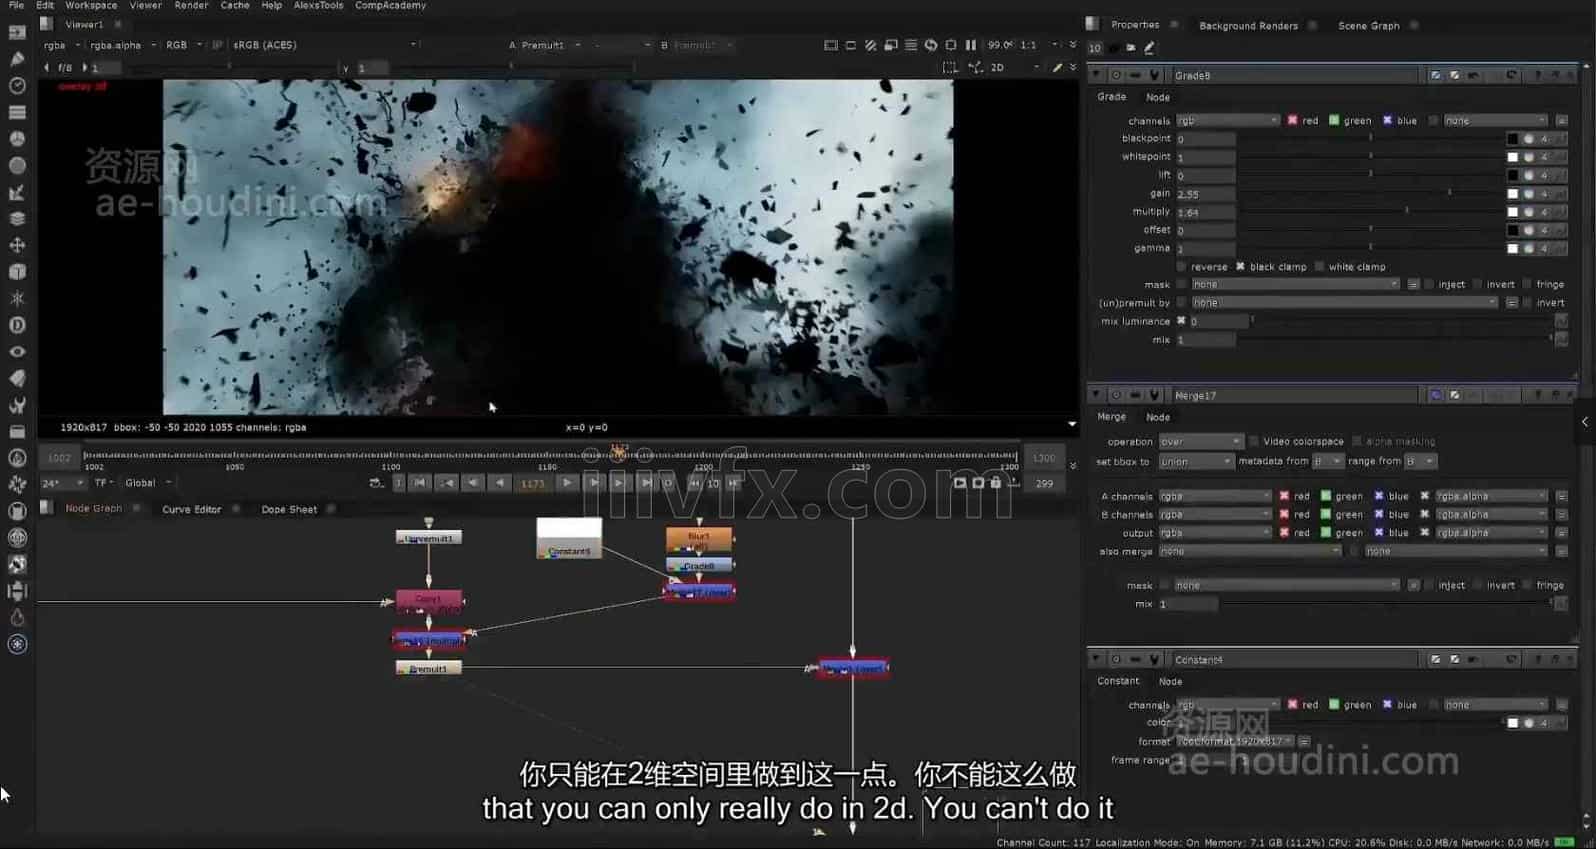Collapse the Grade8 properties panel arrow
This screenshot has width=1596, height=849.
1097,75
